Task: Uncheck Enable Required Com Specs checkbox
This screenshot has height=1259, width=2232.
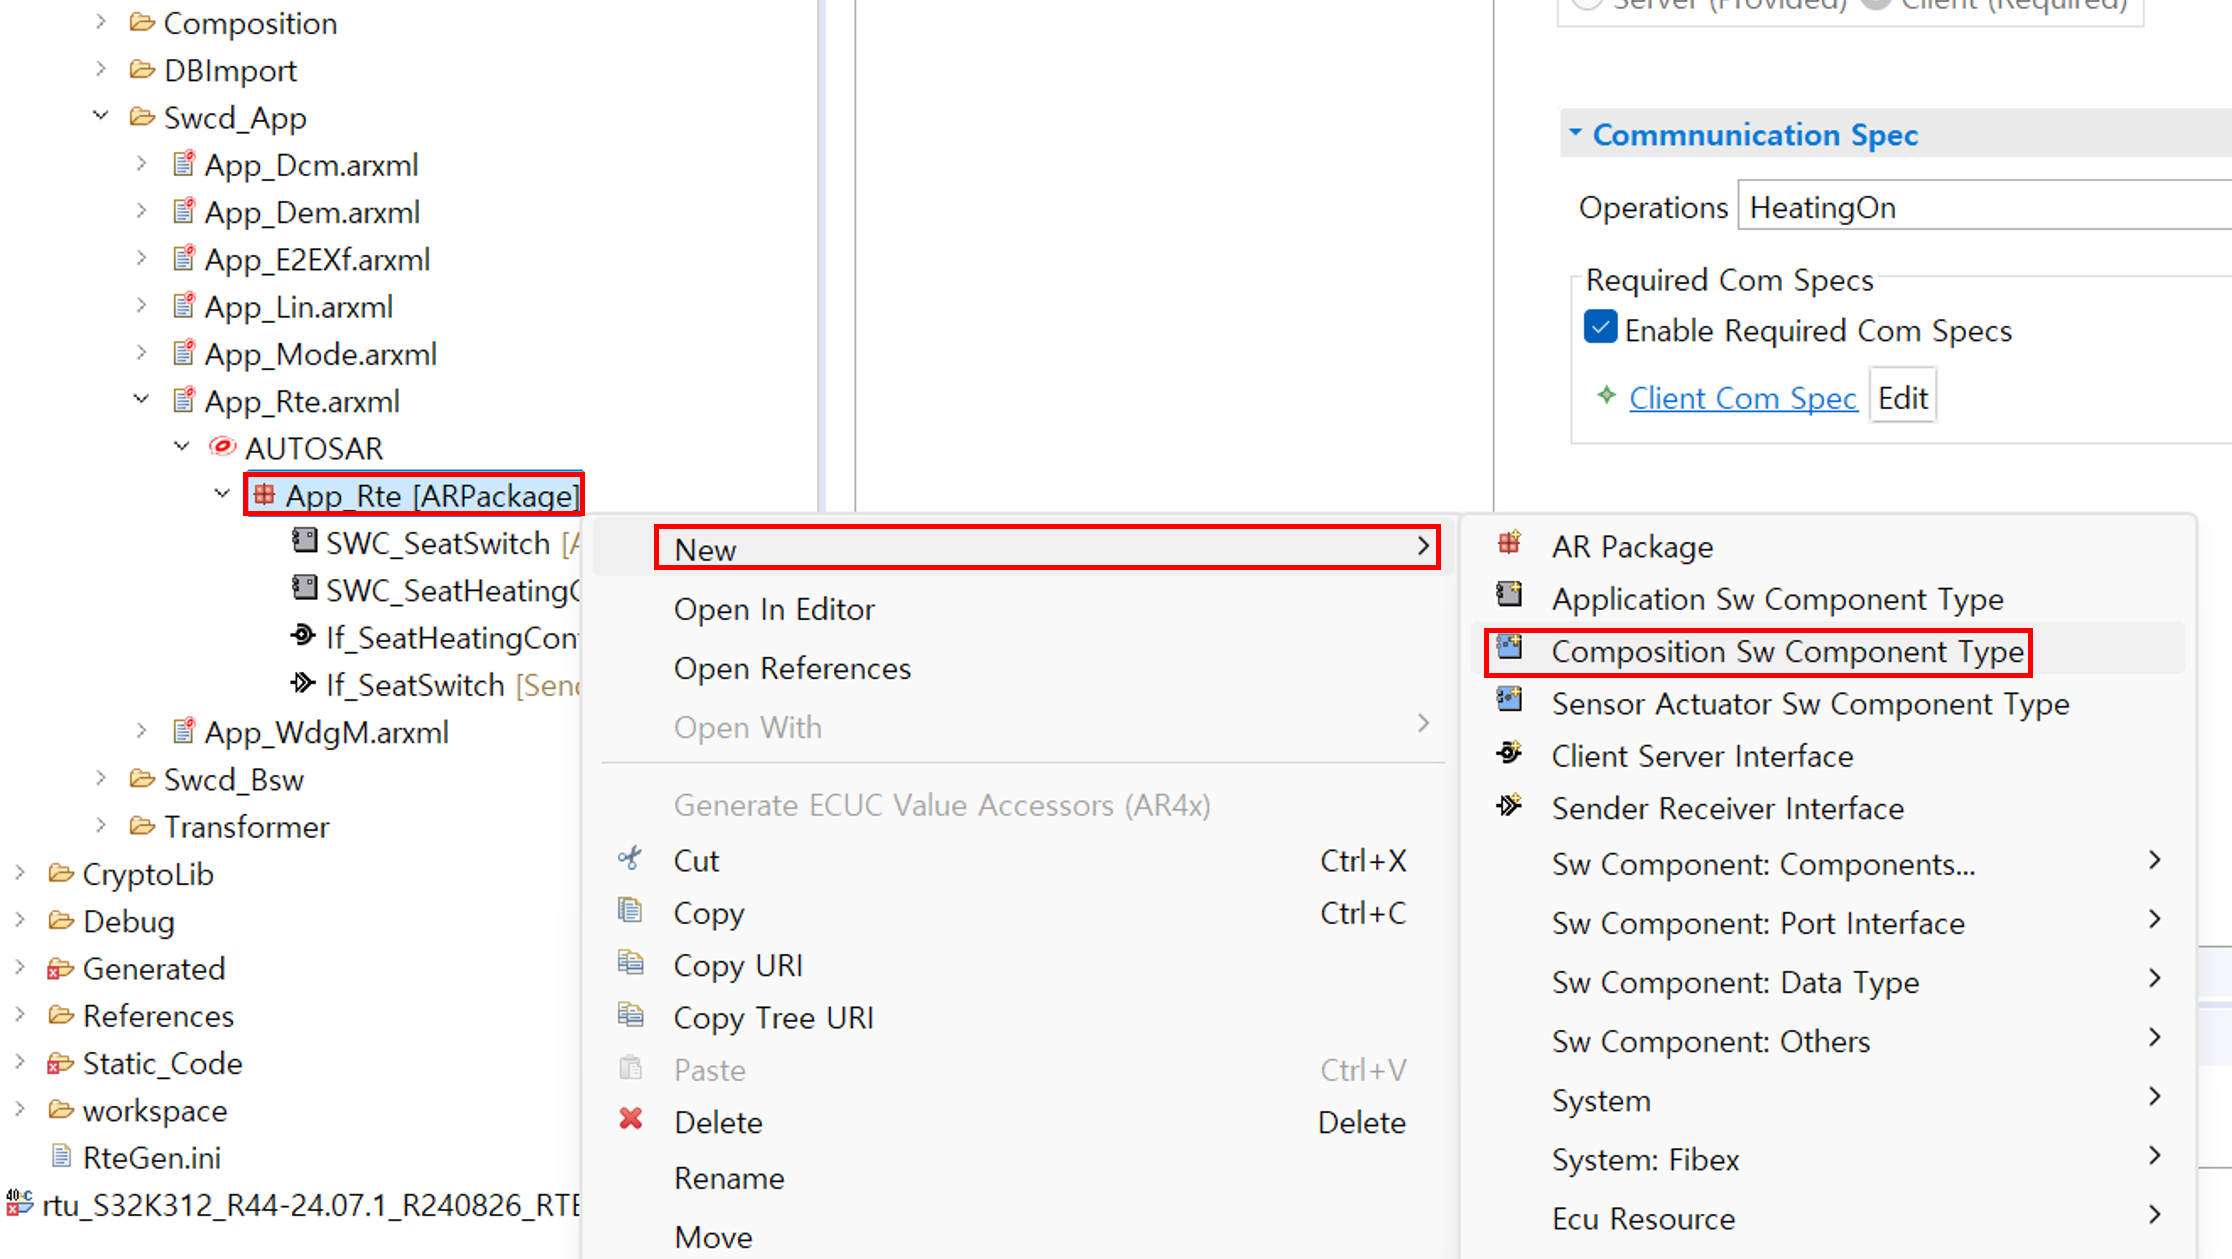Action: pyautogui.click(x=1600, y=329)
